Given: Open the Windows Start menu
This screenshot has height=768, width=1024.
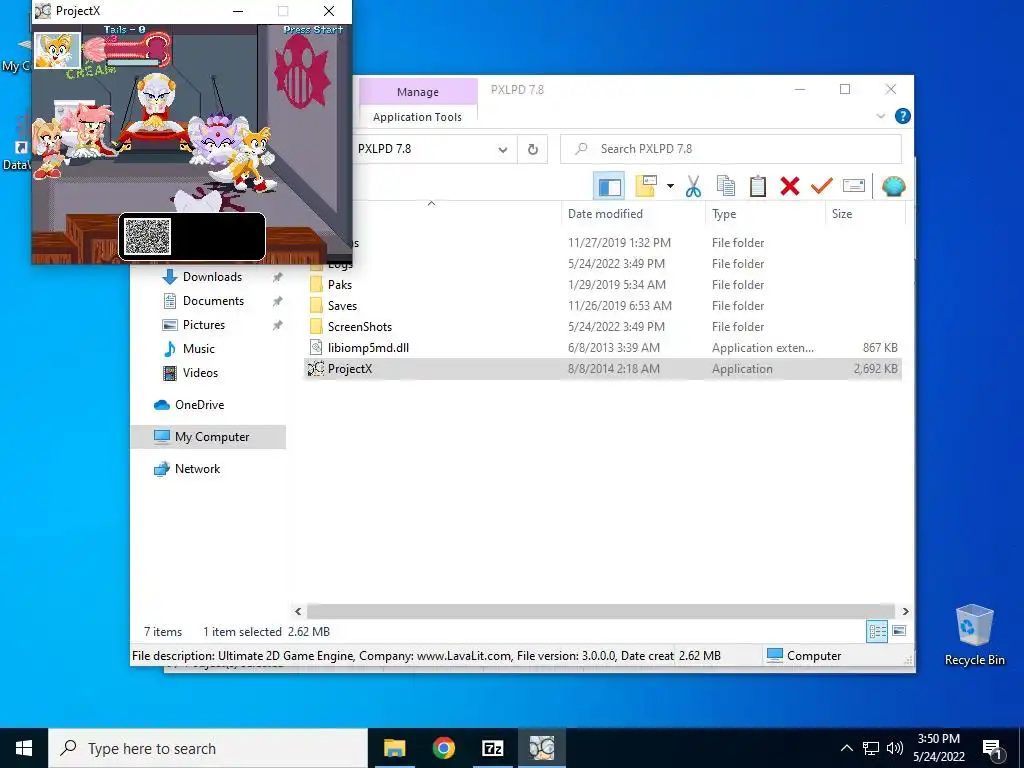Looking at the screenshot, I should tap(24, 748).
